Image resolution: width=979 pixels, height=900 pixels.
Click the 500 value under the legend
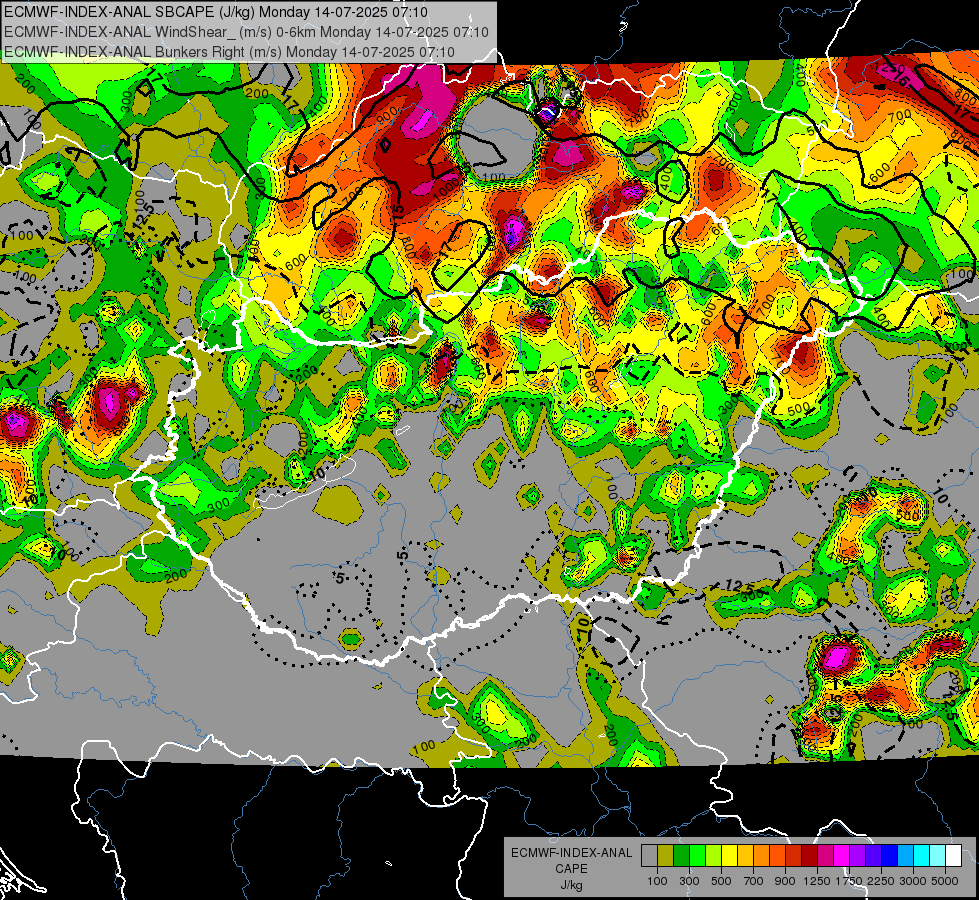[721, 881]
